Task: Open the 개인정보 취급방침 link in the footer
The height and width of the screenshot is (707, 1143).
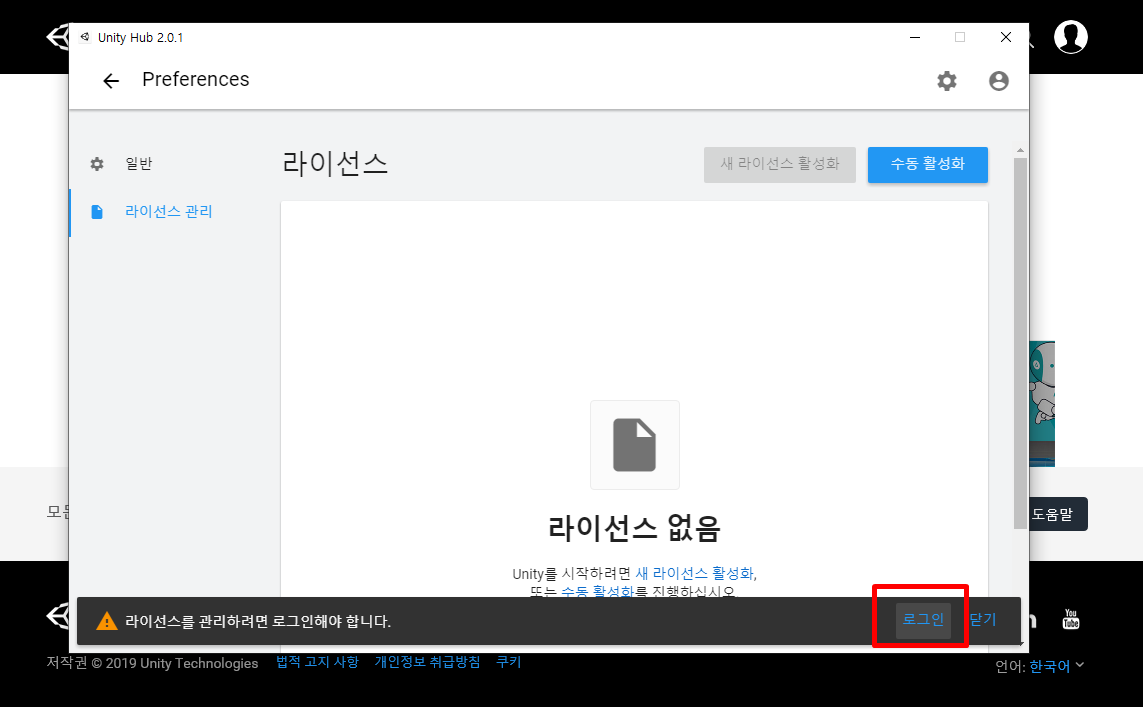Action: click(427, 662)
